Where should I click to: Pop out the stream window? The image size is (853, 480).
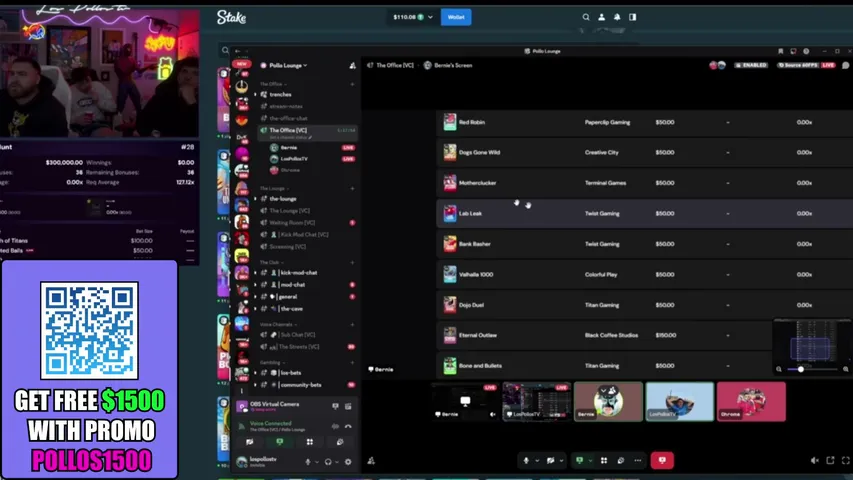pos(830,460)
